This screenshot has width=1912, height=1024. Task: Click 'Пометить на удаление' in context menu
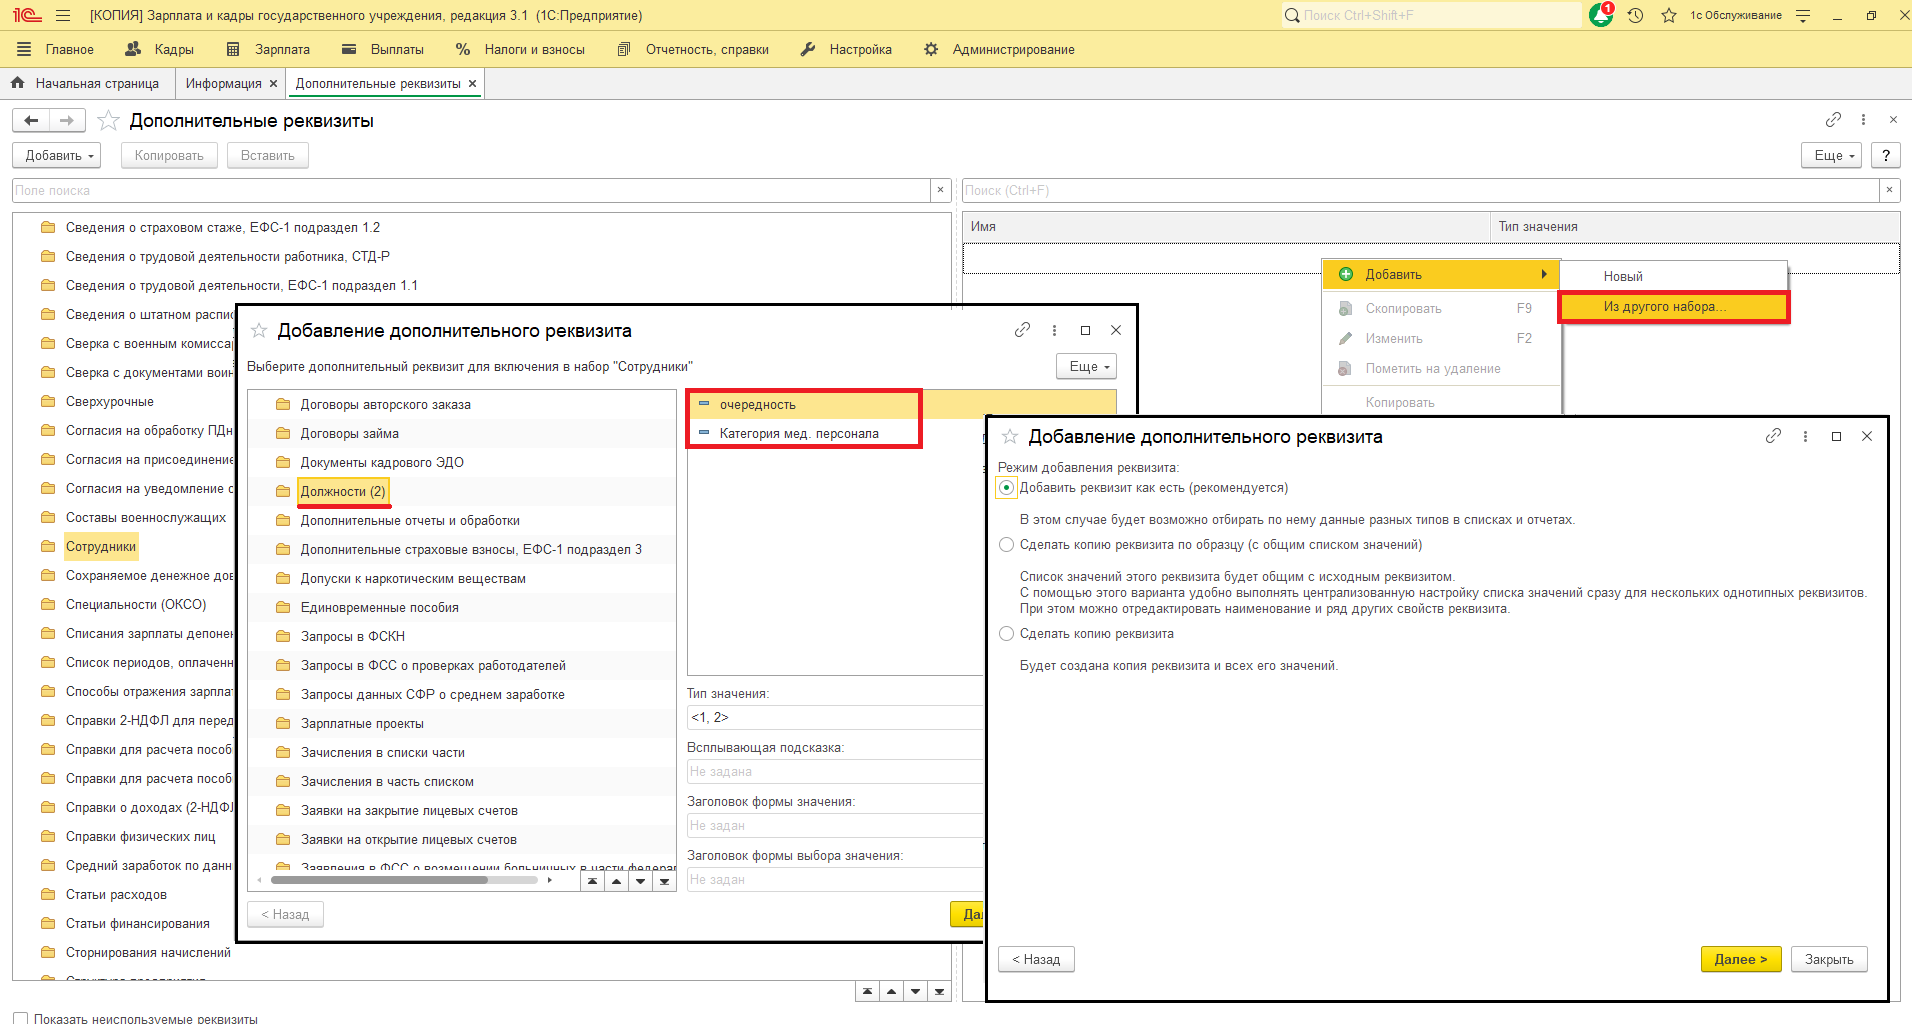1433,369
